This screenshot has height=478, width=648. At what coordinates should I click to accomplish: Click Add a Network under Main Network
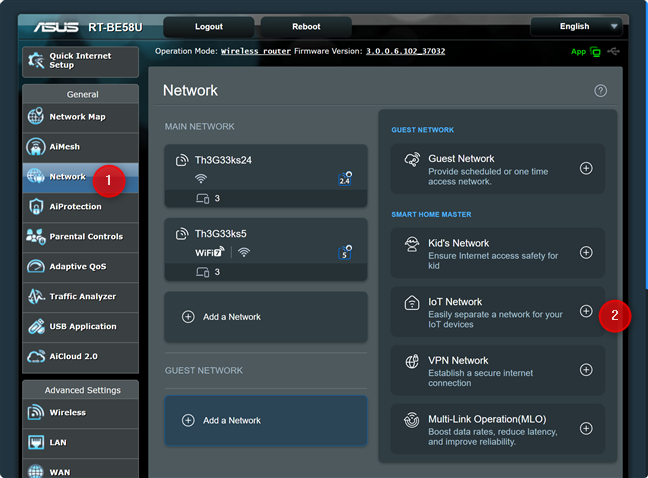(266, 317)
